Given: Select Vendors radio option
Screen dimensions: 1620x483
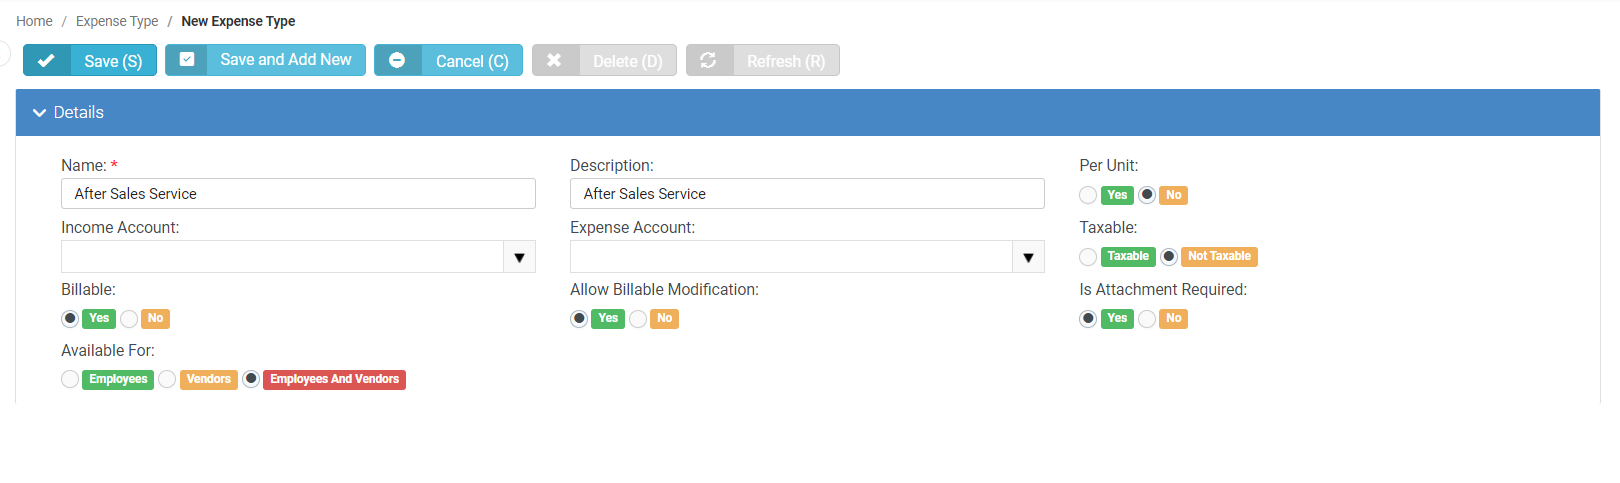Looking at the screenshot, I should (x=167, y=379).
